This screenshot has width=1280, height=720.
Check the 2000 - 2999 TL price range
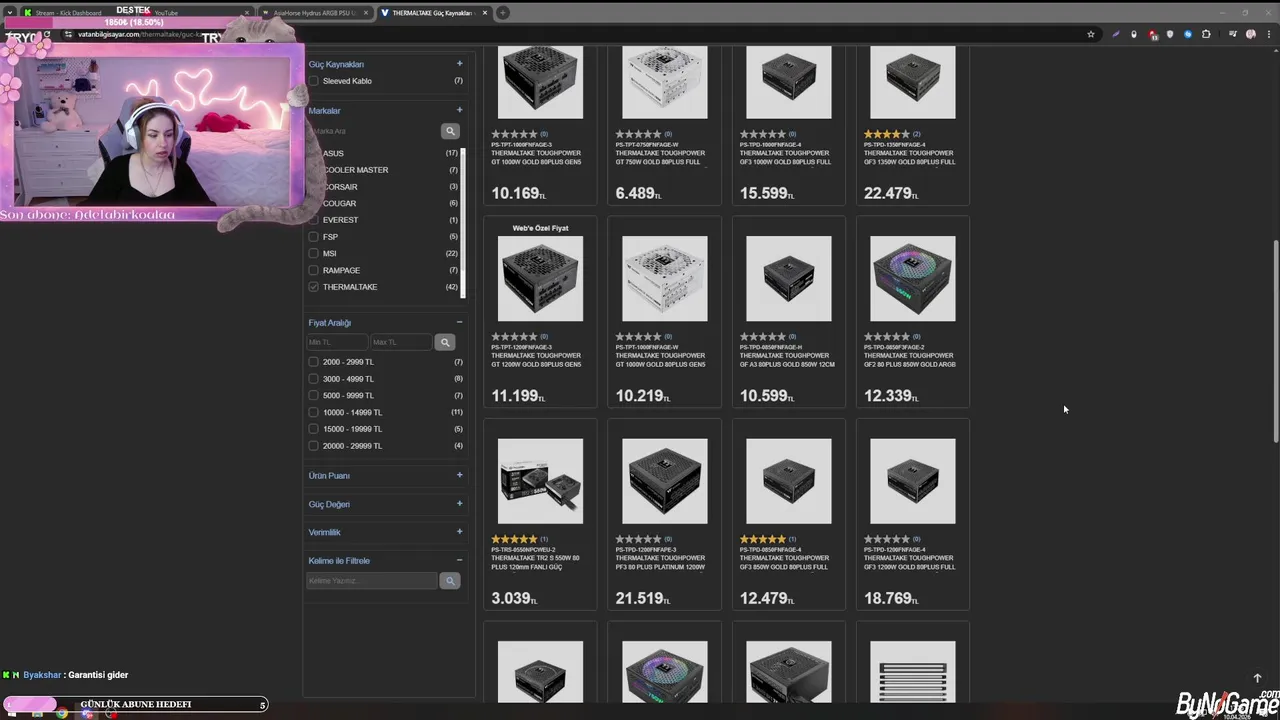[314, 362]
